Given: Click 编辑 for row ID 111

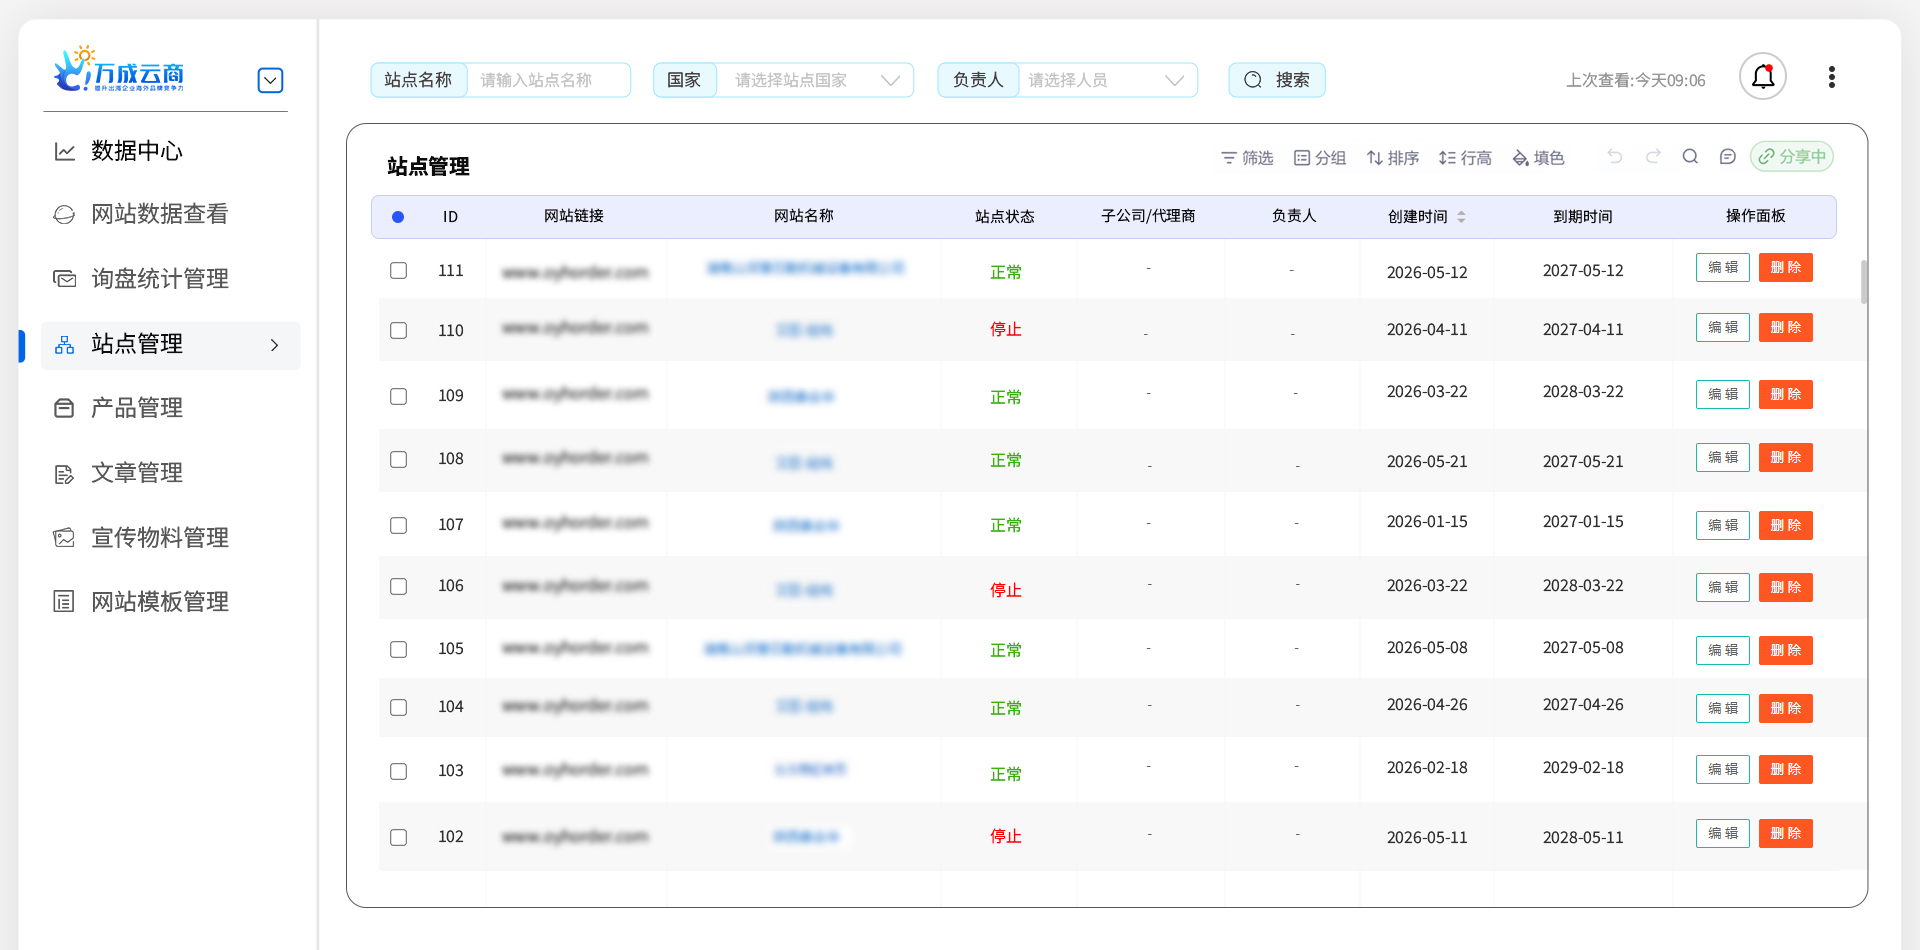Looking at the screenshot, I should 1722,268.
